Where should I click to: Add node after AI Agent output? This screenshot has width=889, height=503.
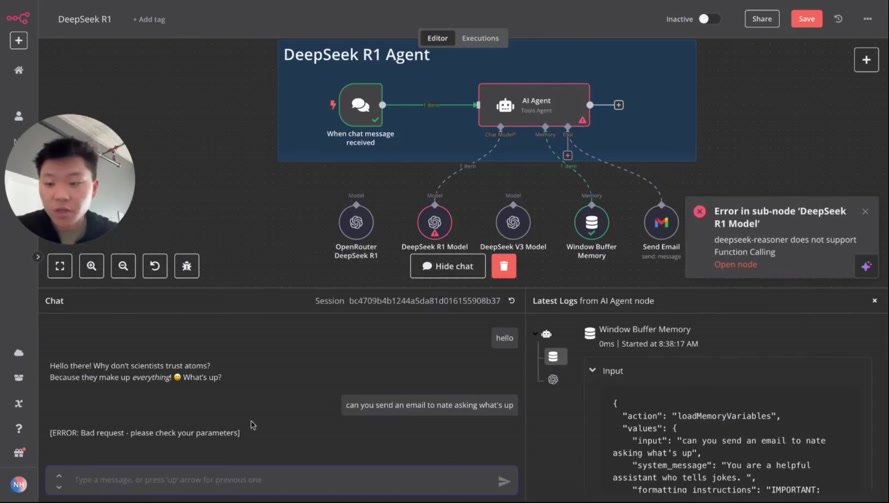619,105
